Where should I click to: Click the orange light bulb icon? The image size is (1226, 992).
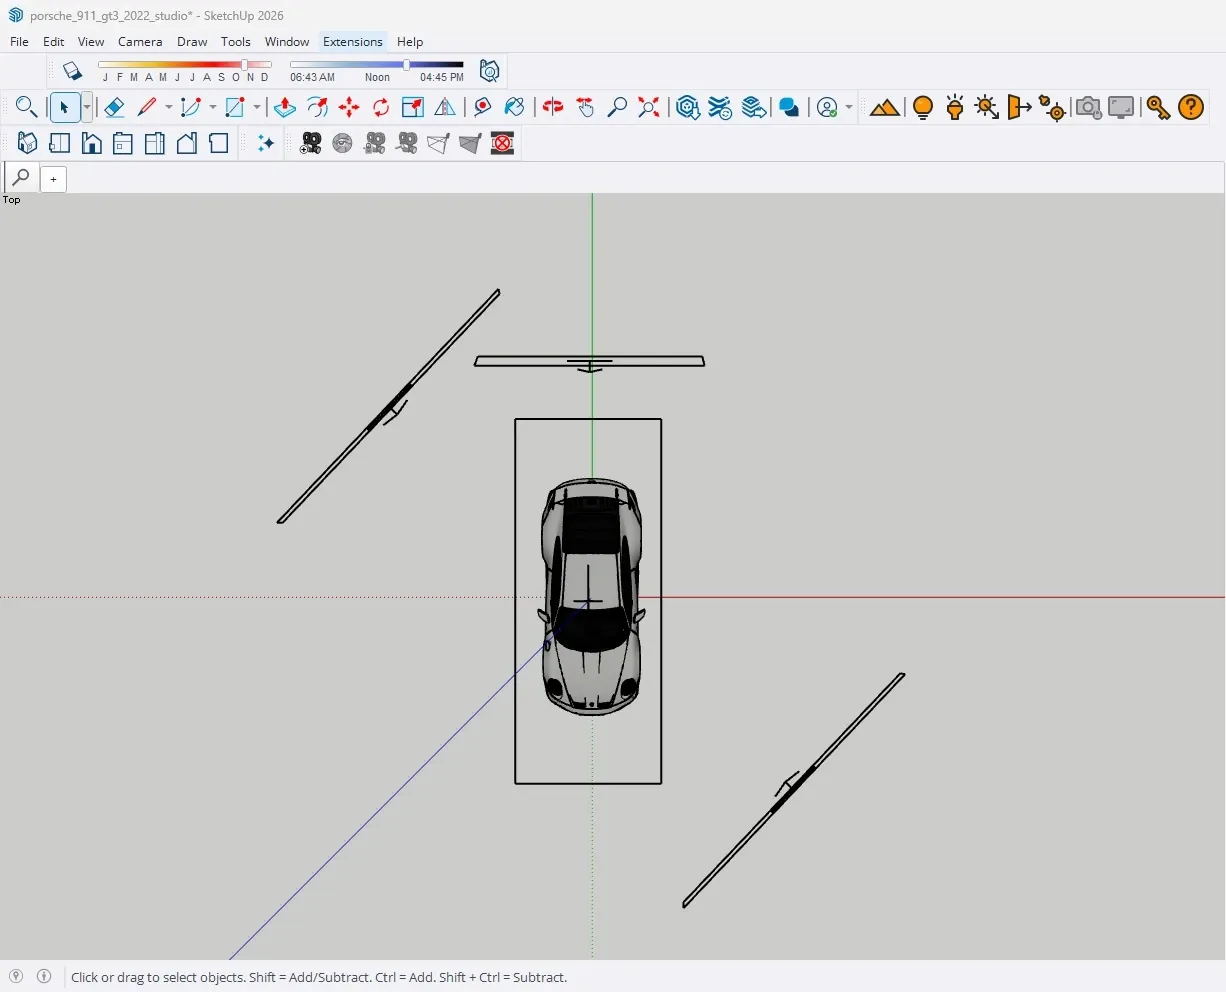tap(923, 107)
